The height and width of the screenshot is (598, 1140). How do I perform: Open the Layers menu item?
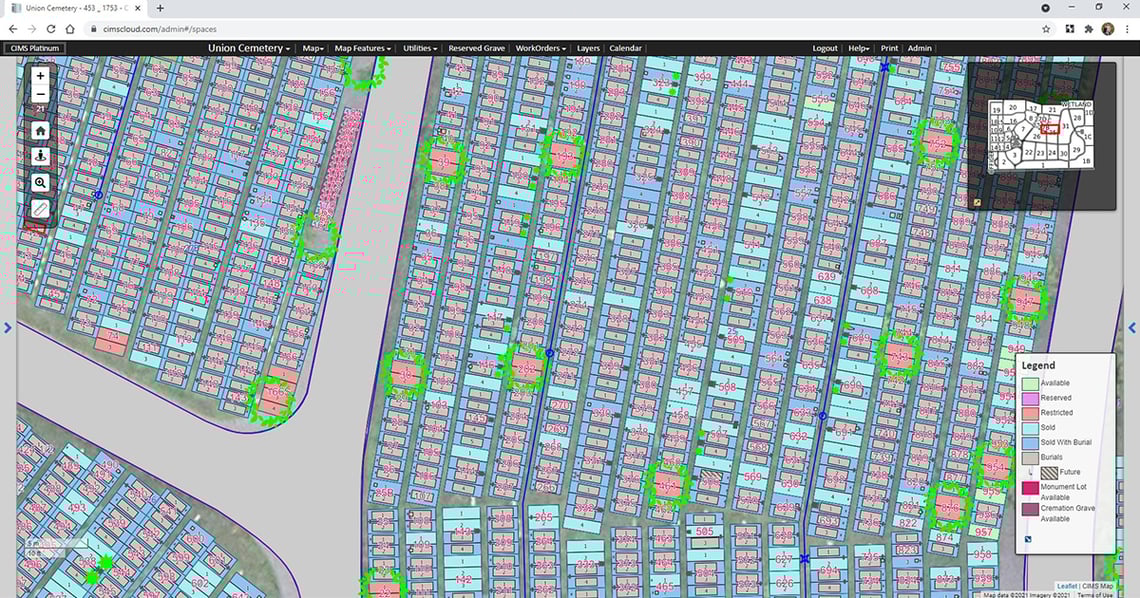588,48
